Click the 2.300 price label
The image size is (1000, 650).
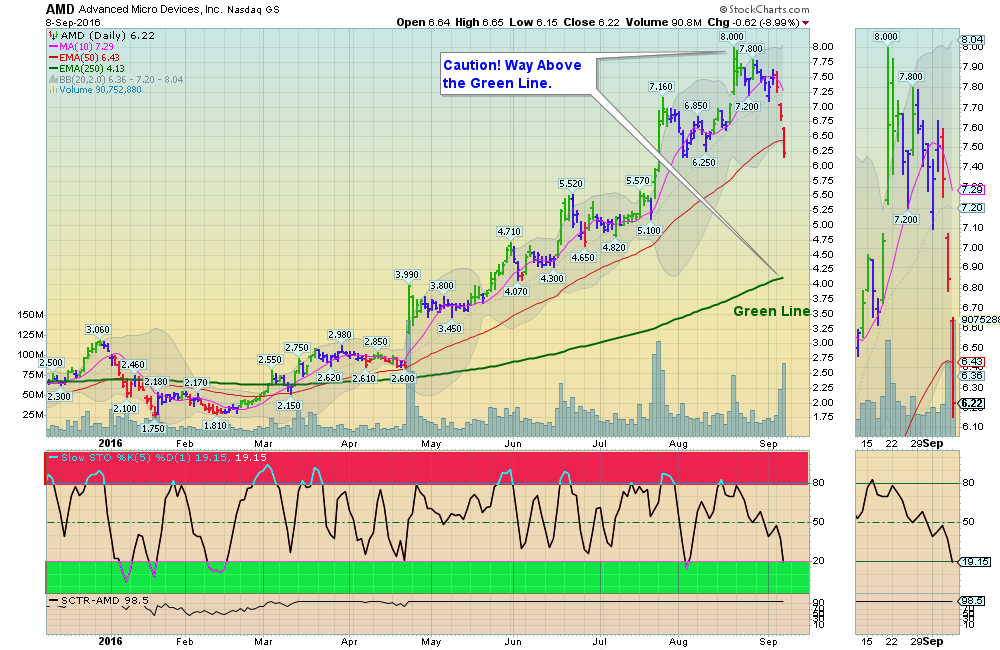pos(59,396)
